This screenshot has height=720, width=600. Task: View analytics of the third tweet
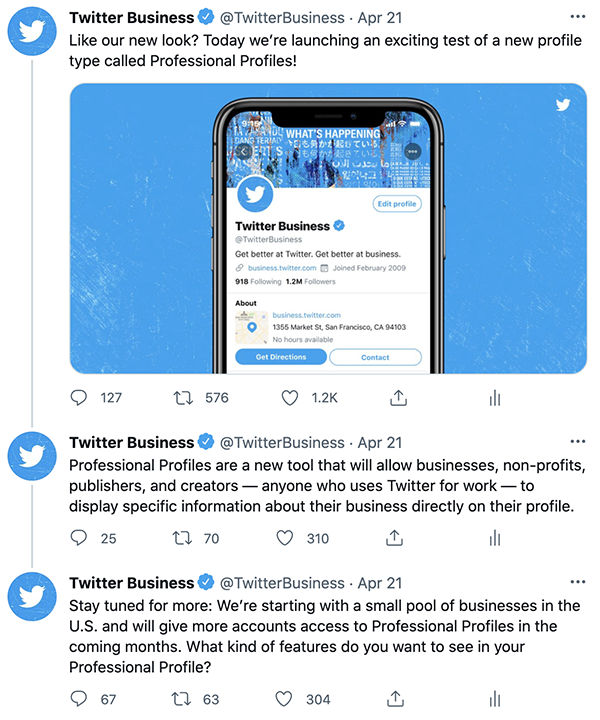[x=494, y=698]
